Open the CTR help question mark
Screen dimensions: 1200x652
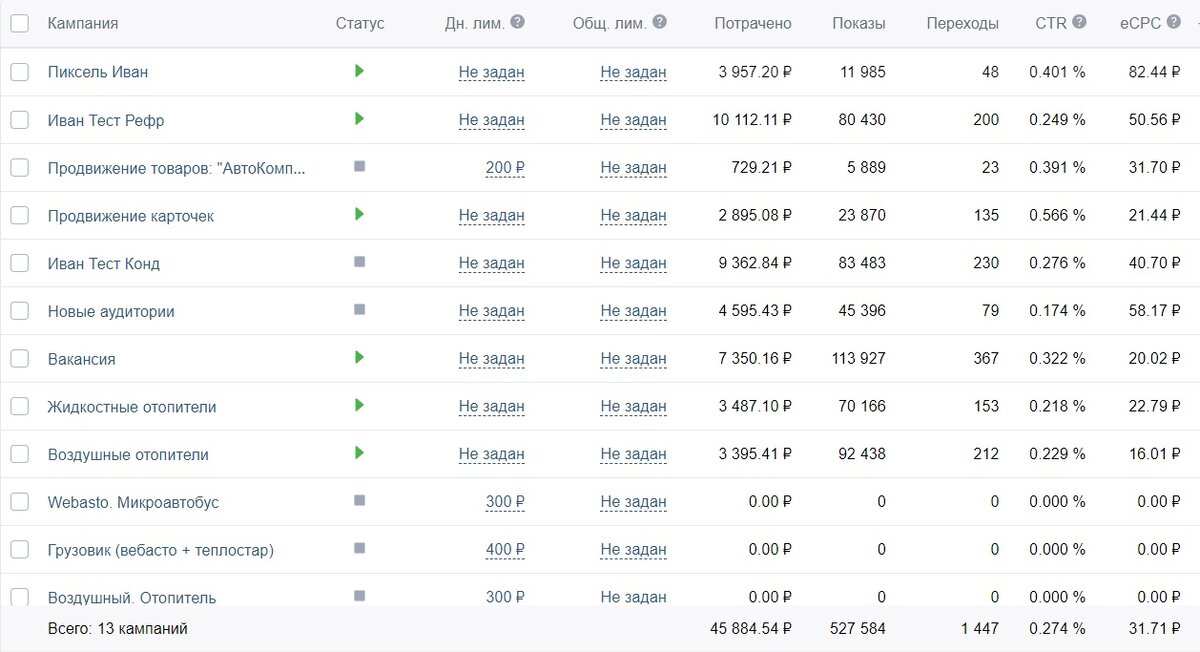[x=1079, y=22]
